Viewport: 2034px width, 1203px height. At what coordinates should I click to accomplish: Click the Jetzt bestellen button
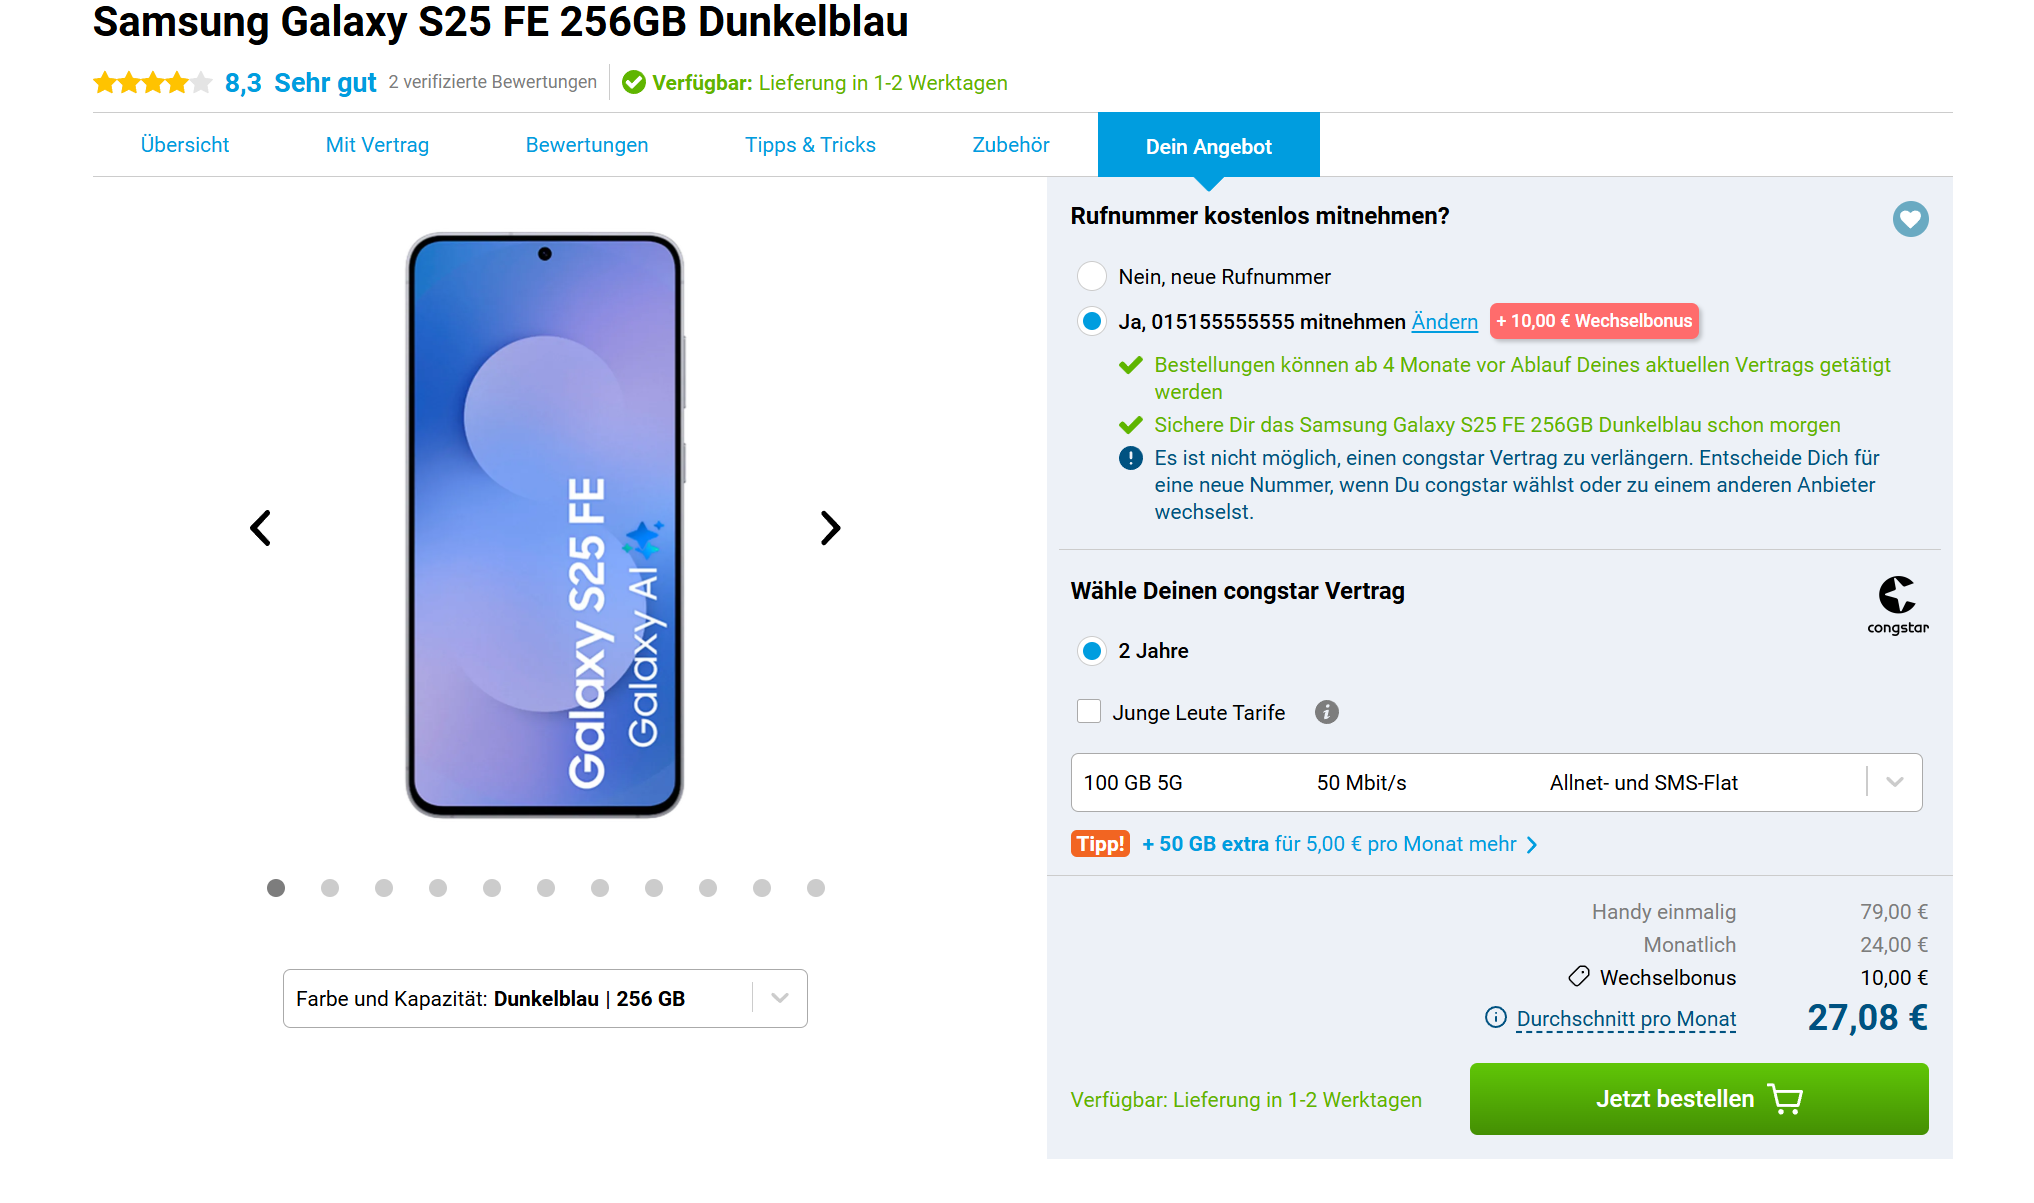coord(1698,1099)
